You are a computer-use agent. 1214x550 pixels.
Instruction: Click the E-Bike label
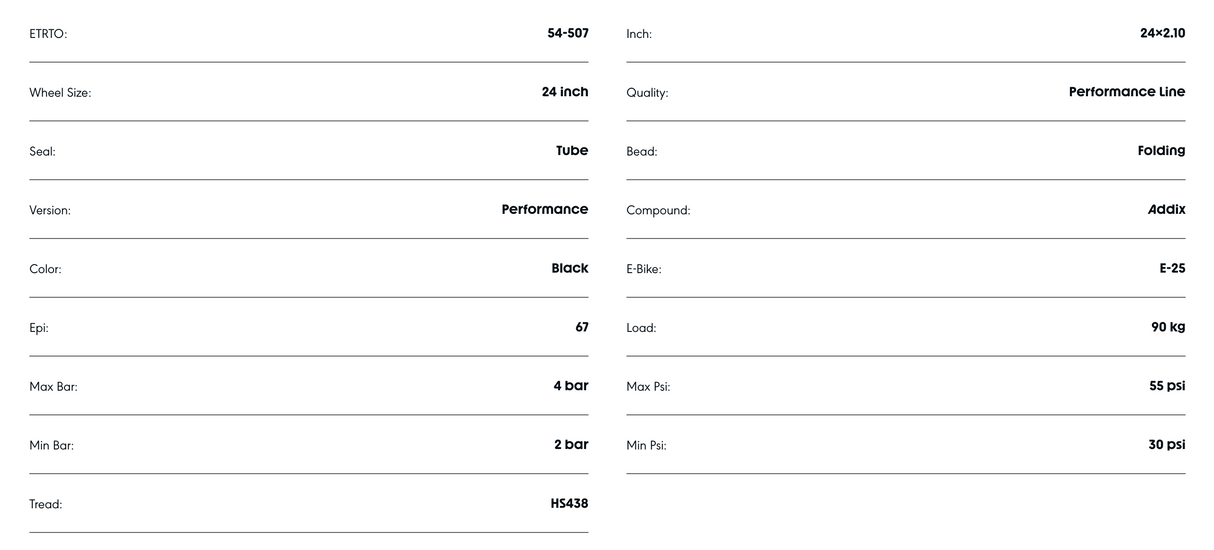643,270
